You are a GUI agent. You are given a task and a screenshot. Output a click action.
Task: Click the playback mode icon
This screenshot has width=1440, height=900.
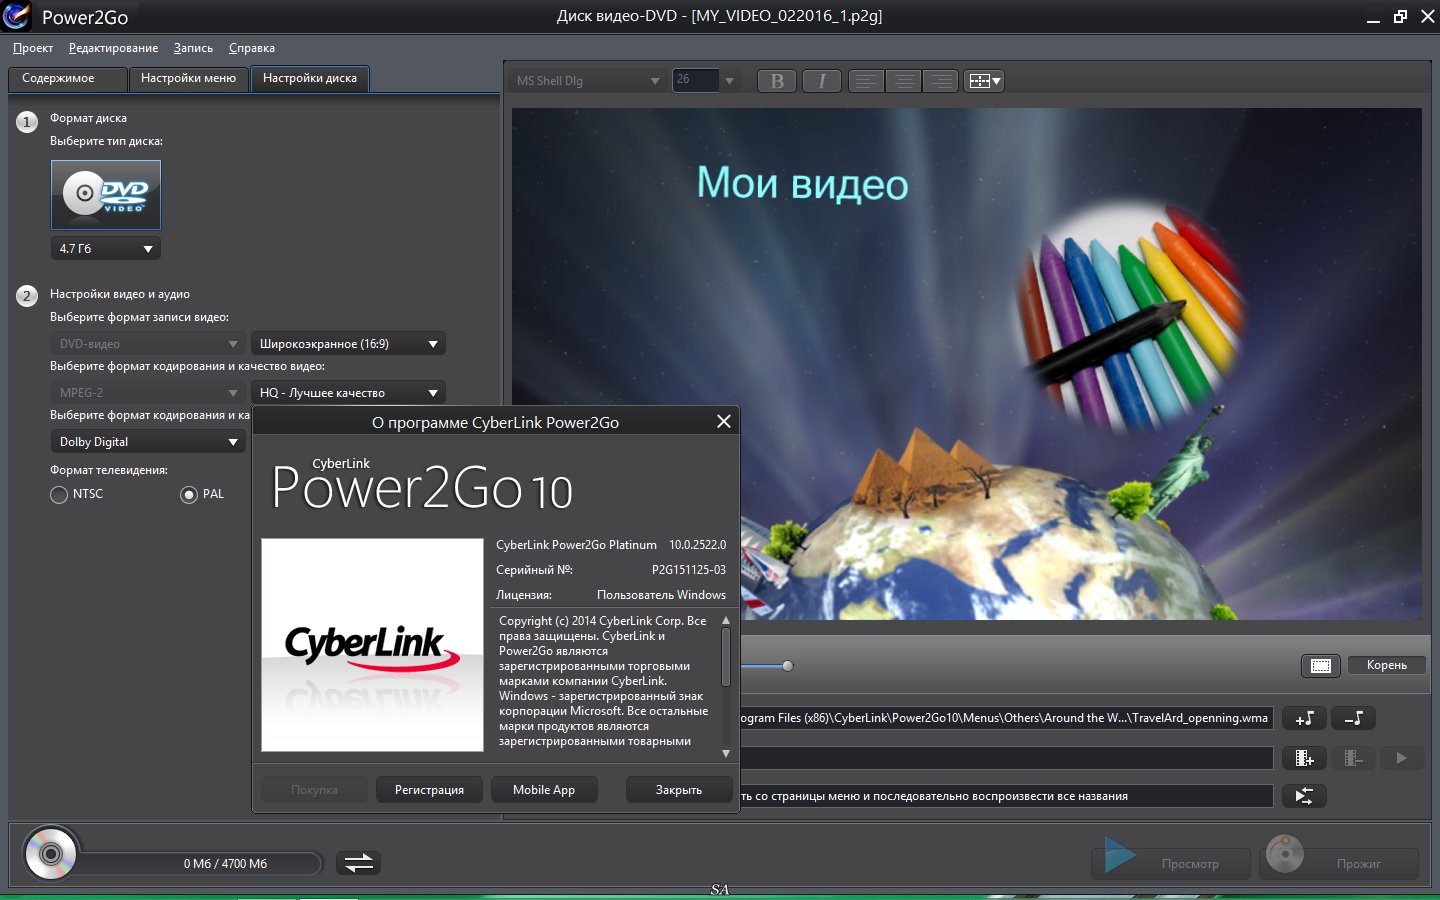coord(1304,796)
